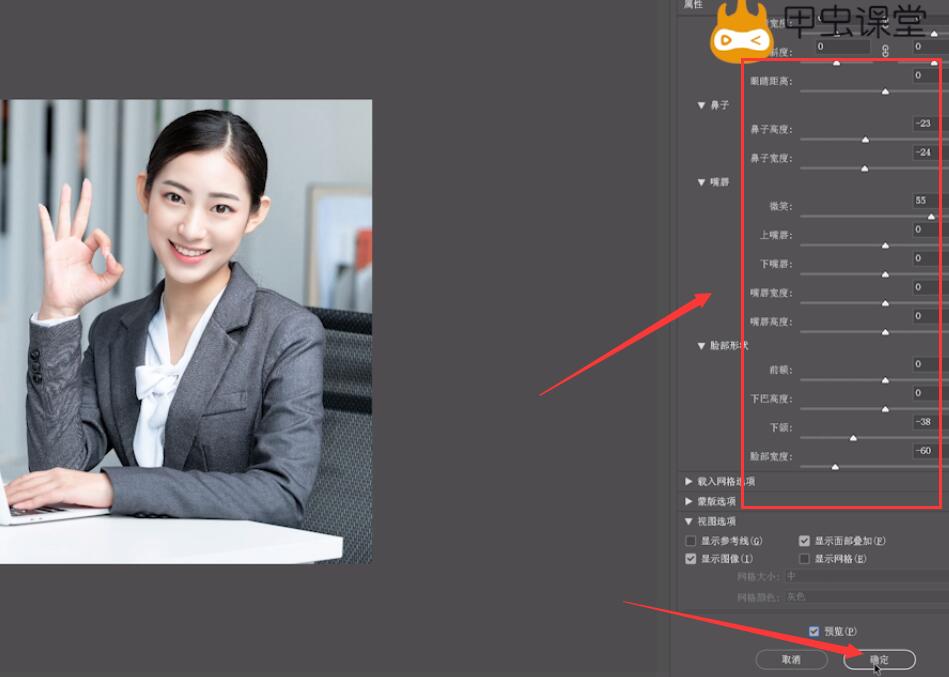This screenshot has width=949, height=677.
Task: Click the 鼻子高度 slider handle
Action: [x=865, y=140]
